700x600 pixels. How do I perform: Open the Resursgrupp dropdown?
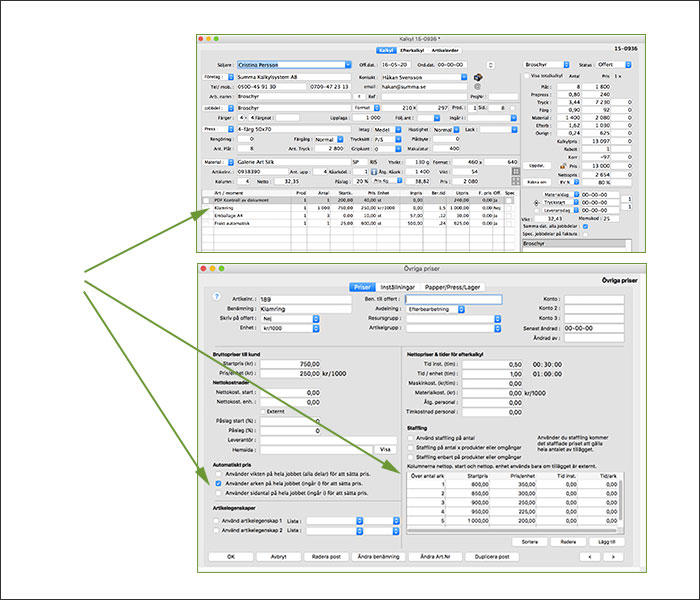pyautogui.click(x=497, y=319)
